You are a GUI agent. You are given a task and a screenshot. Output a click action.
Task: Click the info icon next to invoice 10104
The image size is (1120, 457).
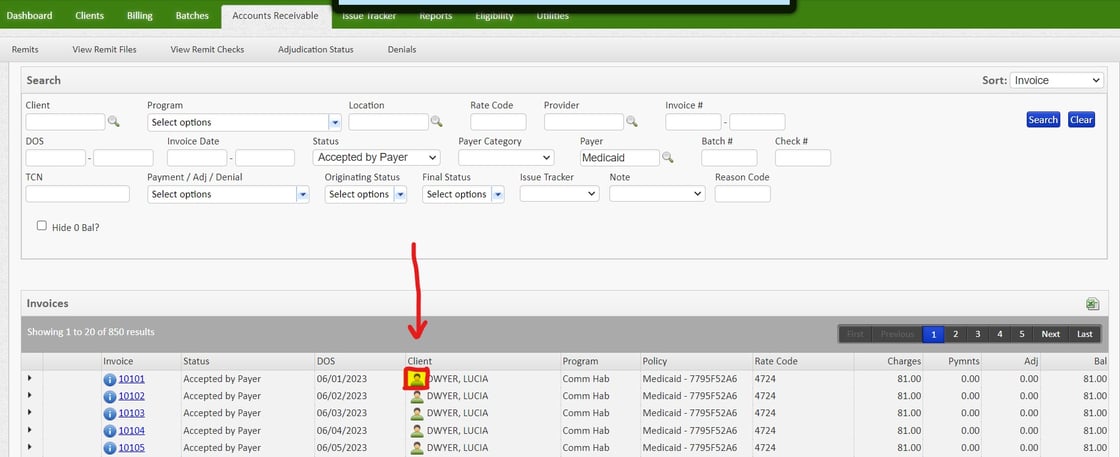(x=109, y=431)
